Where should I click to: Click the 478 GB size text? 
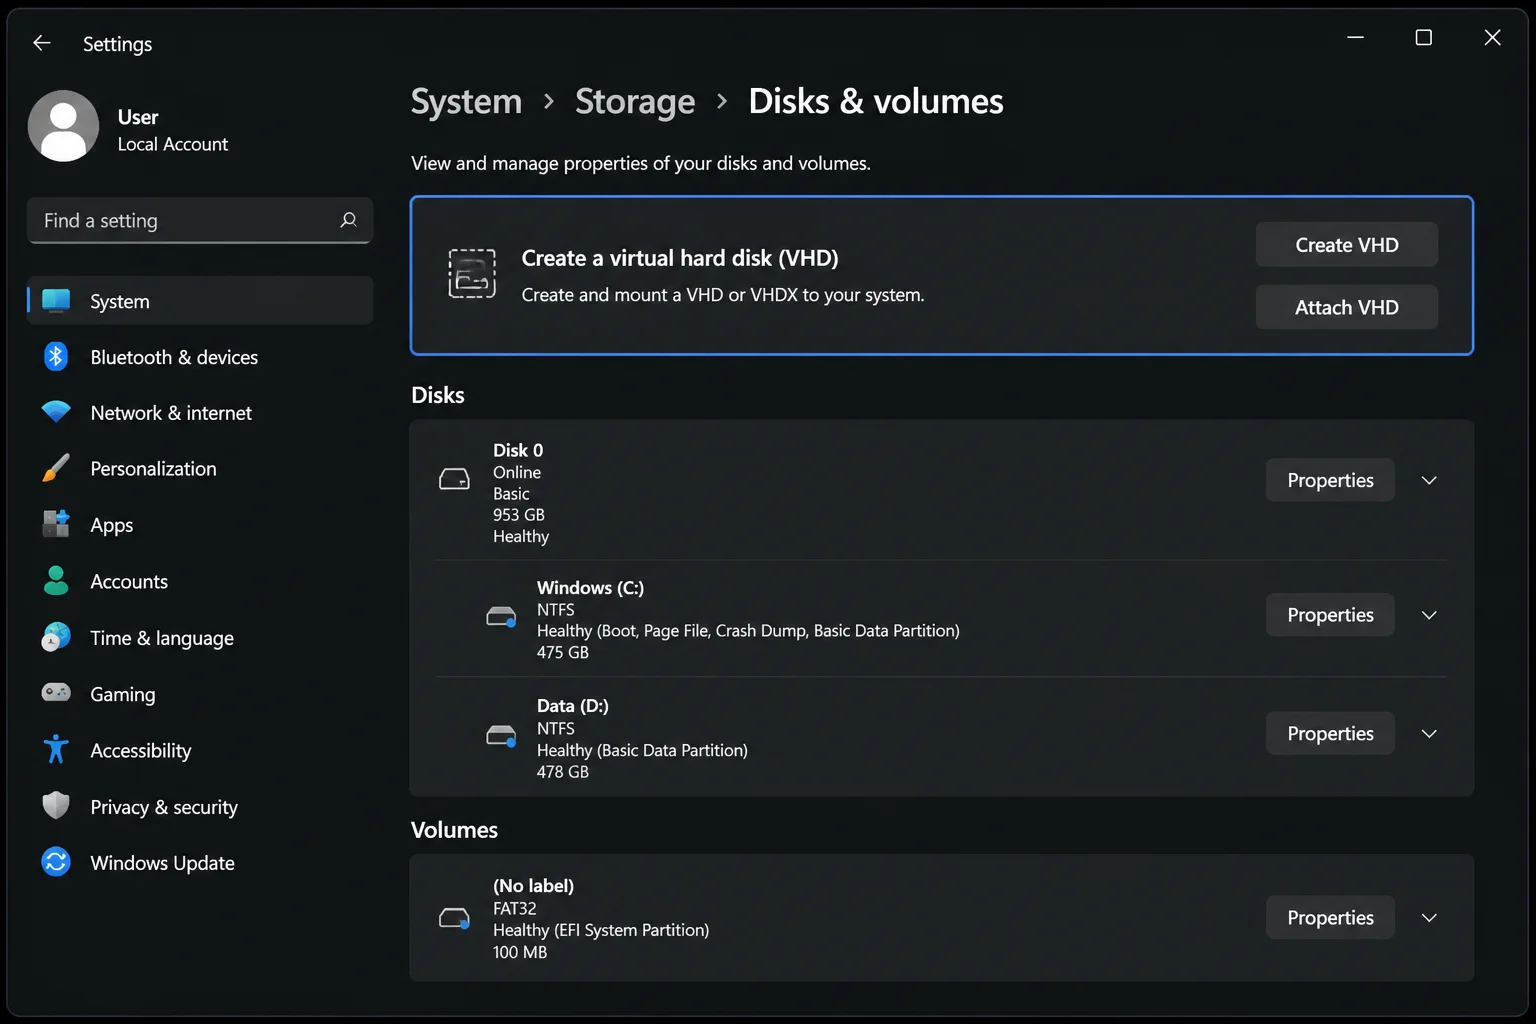click(563, 772)
